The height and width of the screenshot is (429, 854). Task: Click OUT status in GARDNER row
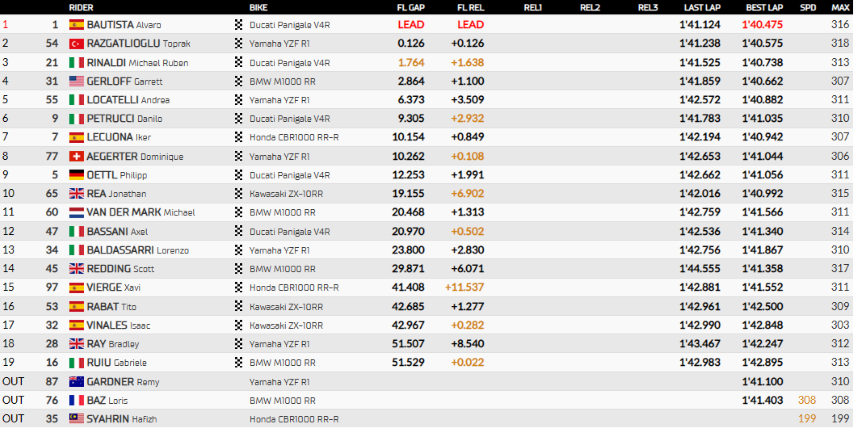click(13, 382)
